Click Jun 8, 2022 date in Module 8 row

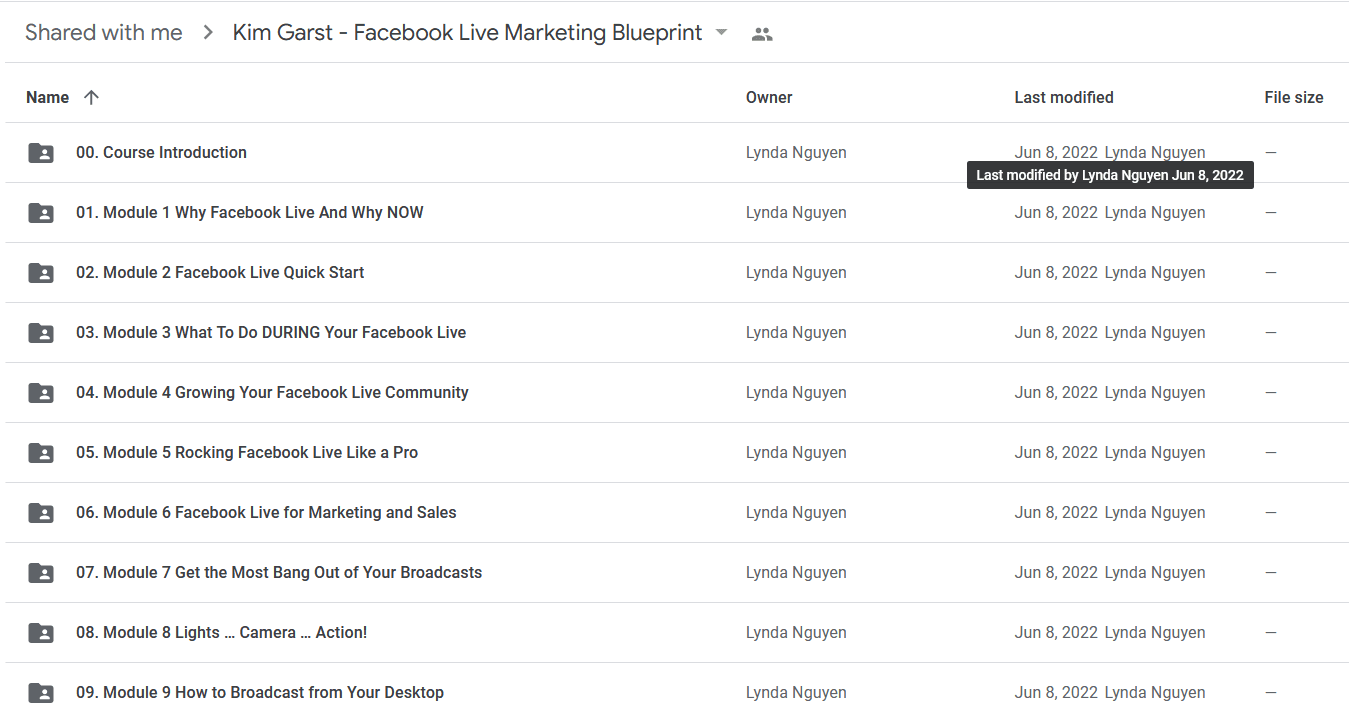1056,632
